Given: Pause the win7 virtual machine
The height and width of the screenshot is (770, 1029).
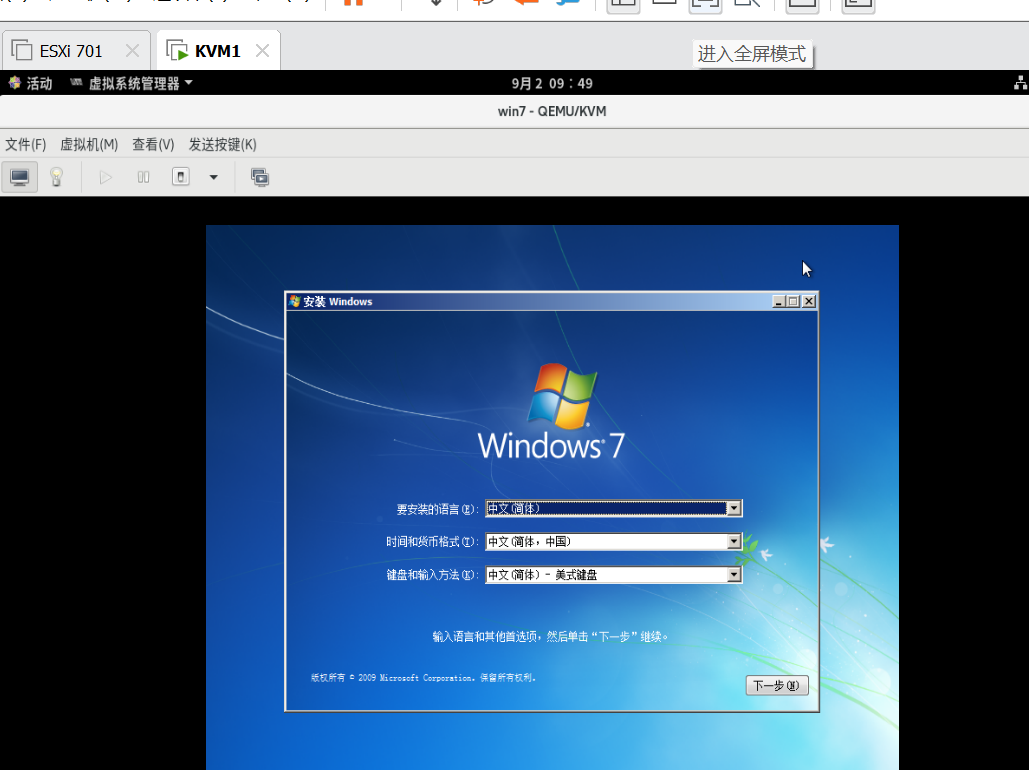Looking at the screenshot, I should 143,177.
